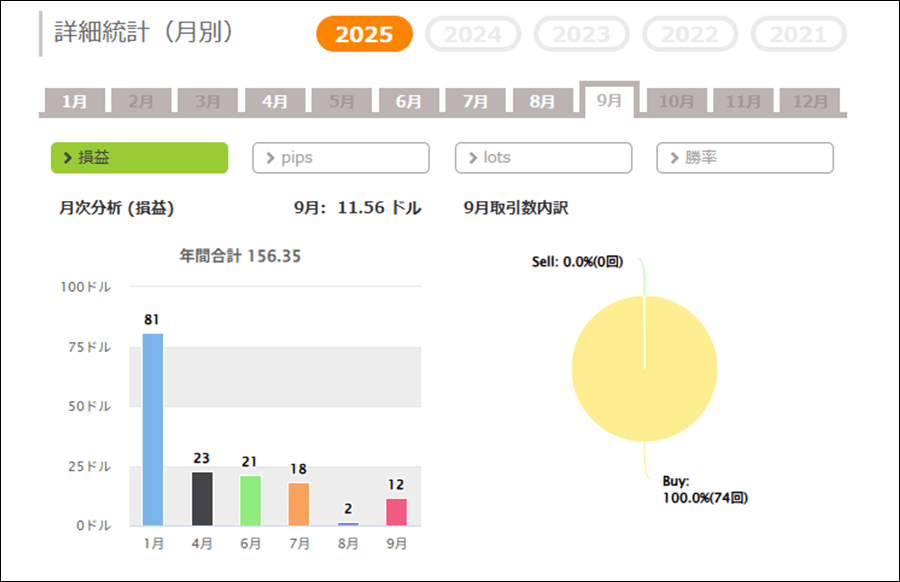
Task: Select the 2025 year button
Action: pyautogui.click(x=364, y=34)
